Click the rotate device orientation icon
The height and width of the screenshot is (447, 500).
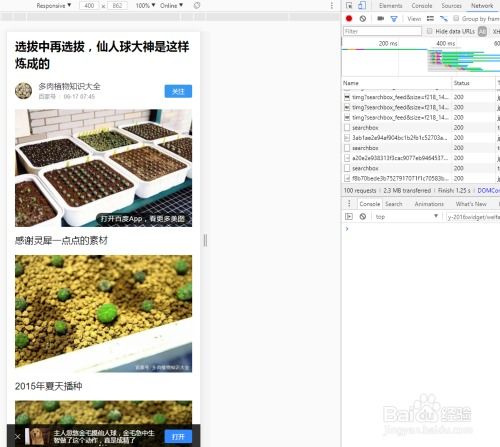coord(197,6)
